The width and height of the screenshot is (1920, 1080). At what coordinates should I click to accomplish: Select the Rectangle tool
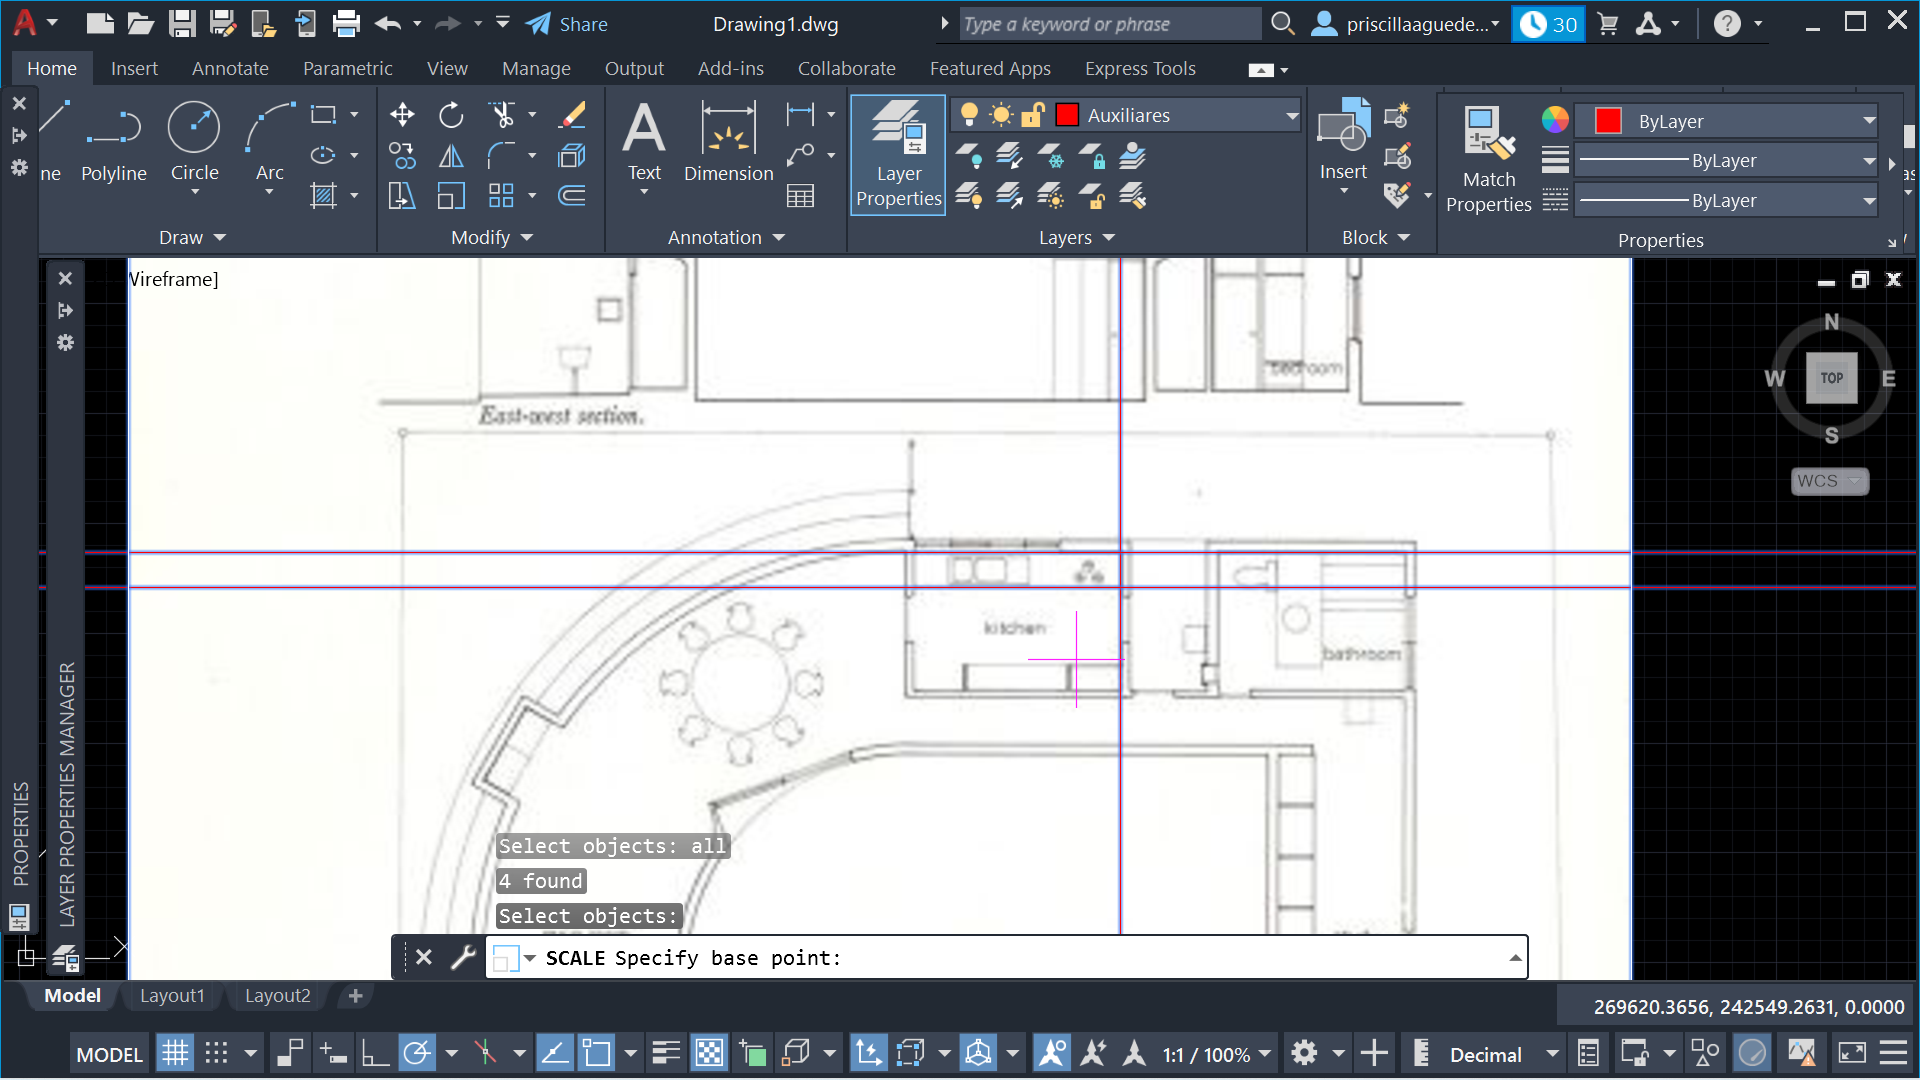click(x=323, y=115)
